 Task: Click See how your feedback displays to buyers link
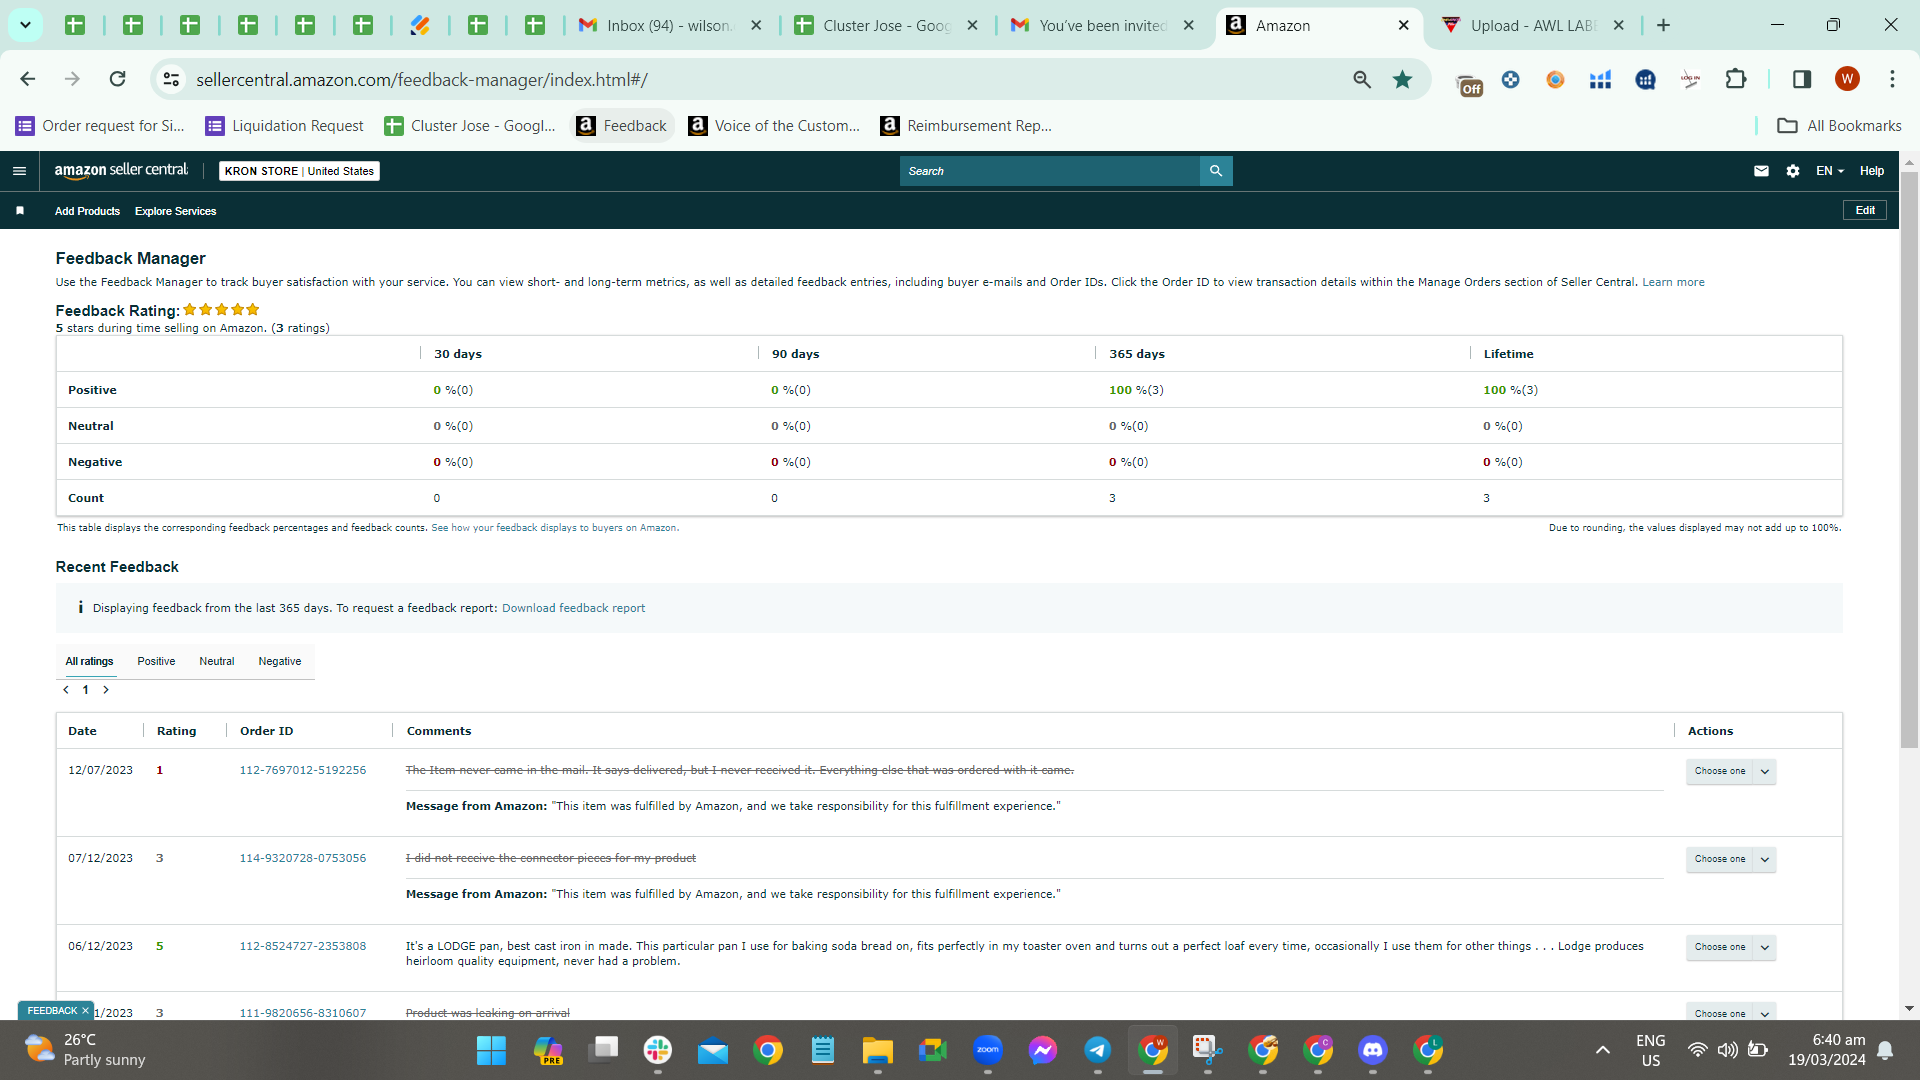[x=555, y=528]
